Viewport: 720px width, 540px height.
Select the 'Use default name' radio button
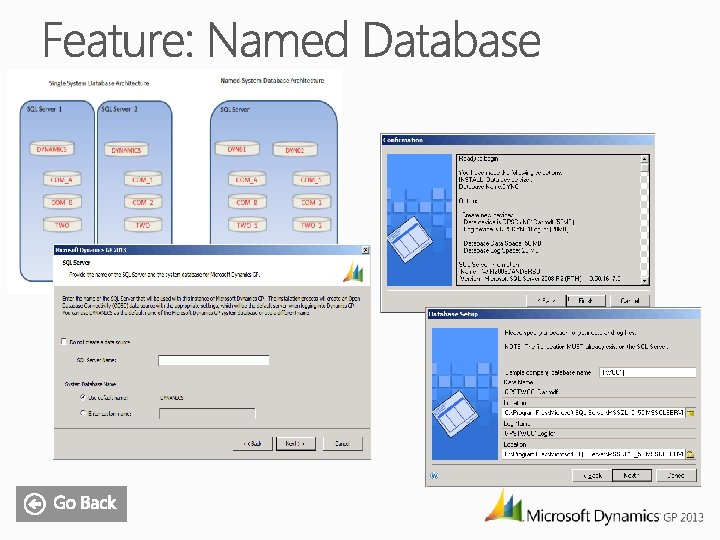point(83,397)
